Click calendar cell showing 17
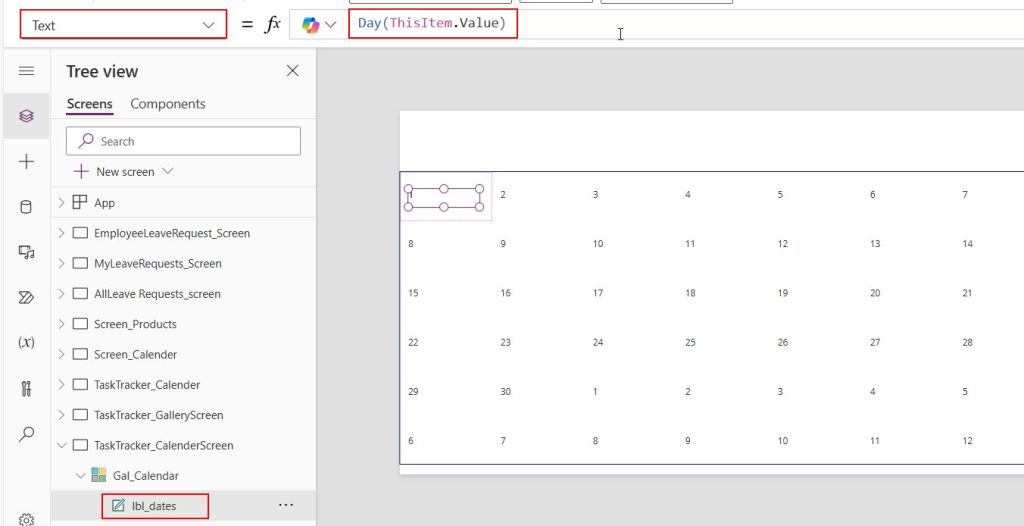The width and height of the screenshot is (1024, 526). [x=598, y=293]
